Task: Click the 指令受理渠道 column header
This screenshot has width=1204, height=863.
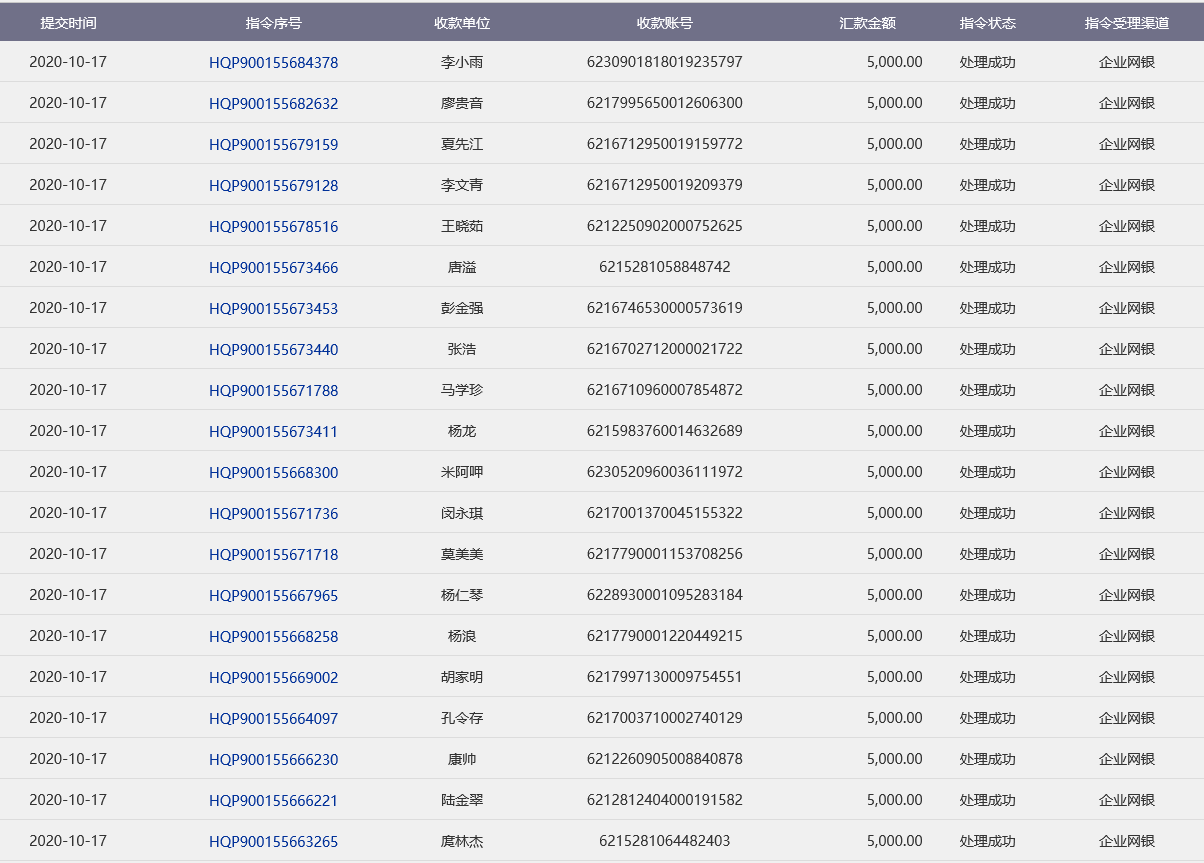Action: [1126, 23]
